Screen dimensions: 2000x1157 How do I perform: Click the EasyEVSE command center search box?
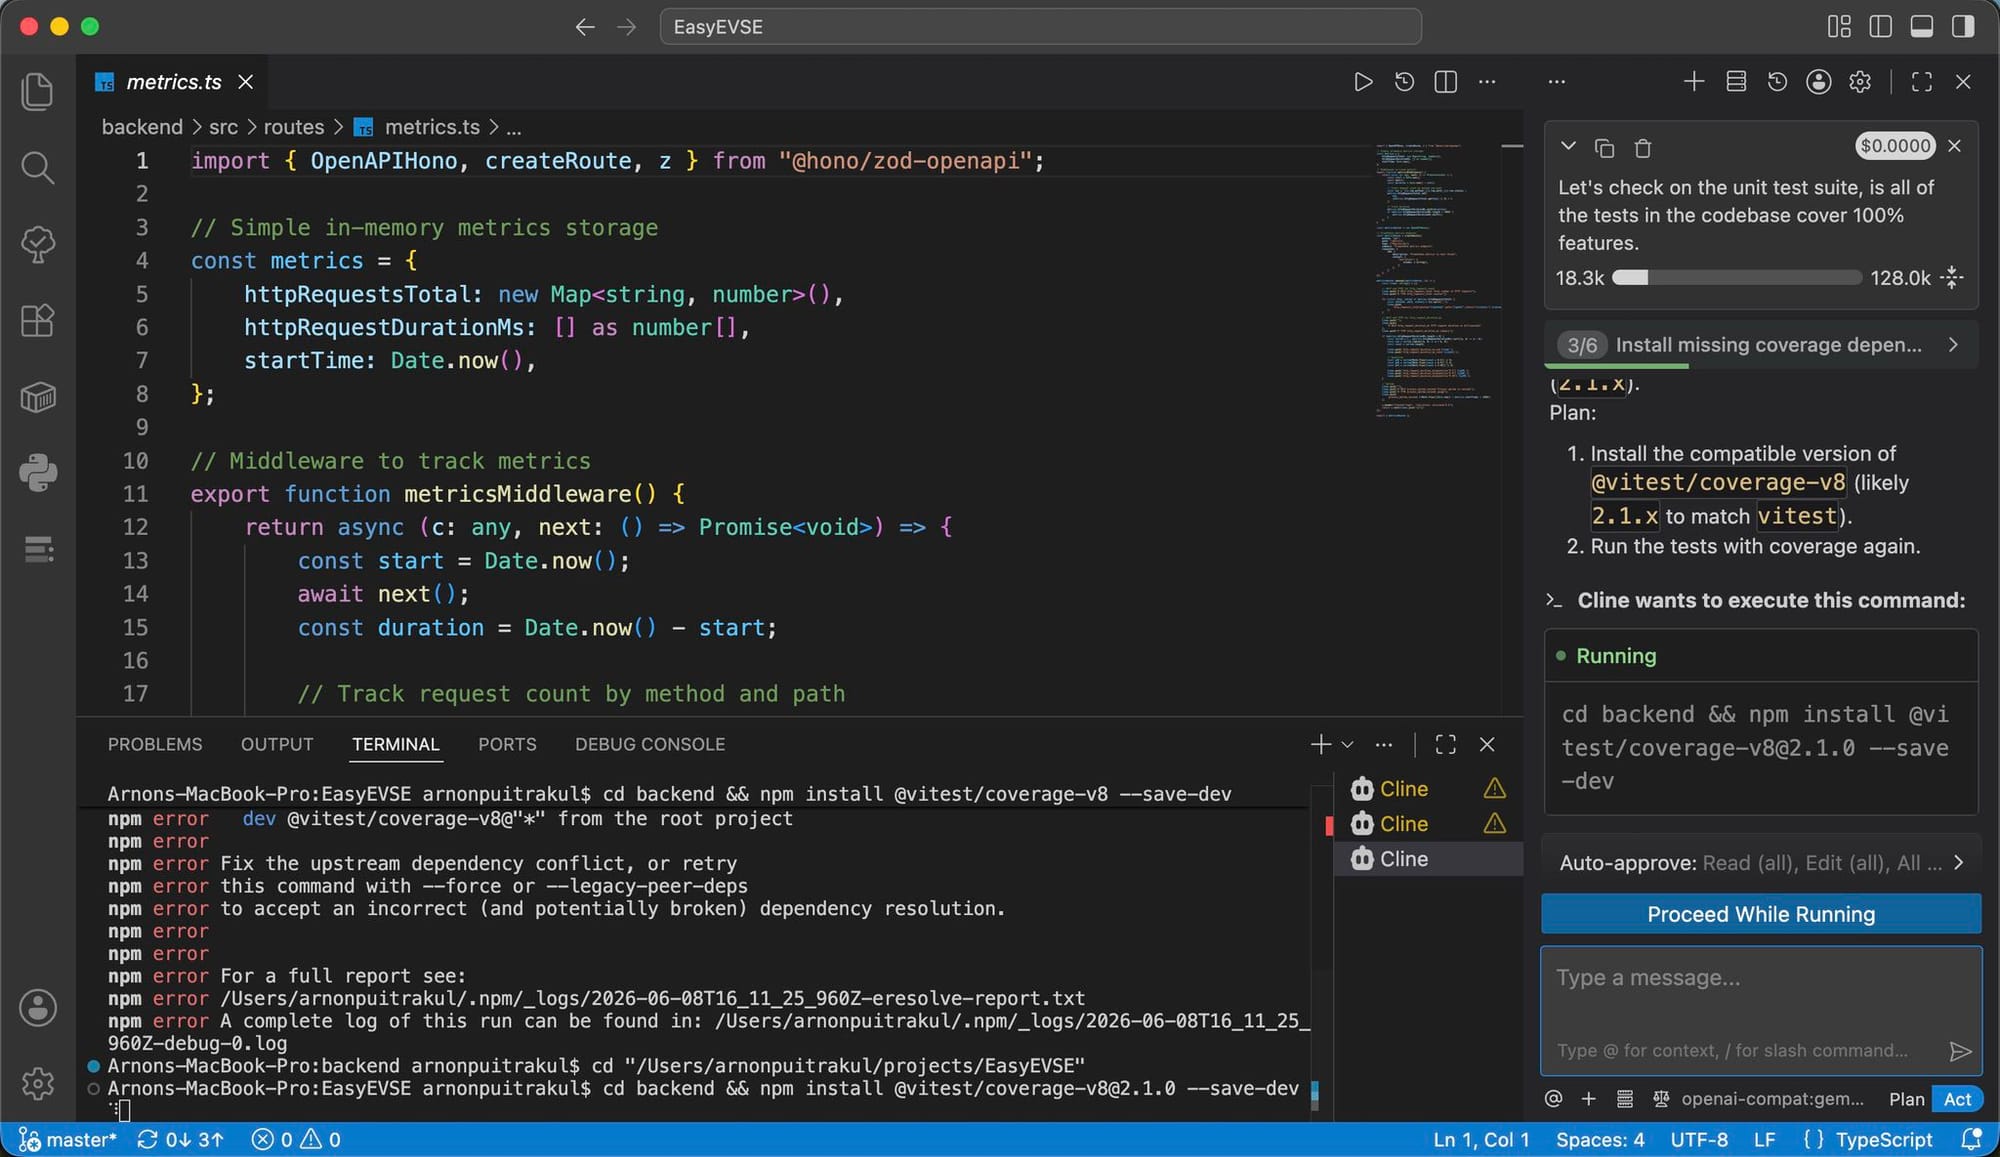pos(1040,27)
